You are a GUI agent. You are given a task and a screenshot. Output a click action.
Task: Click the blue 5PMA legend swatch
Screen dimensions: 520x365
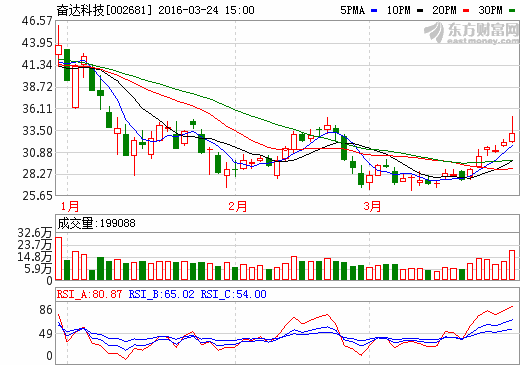pos(374,11)
